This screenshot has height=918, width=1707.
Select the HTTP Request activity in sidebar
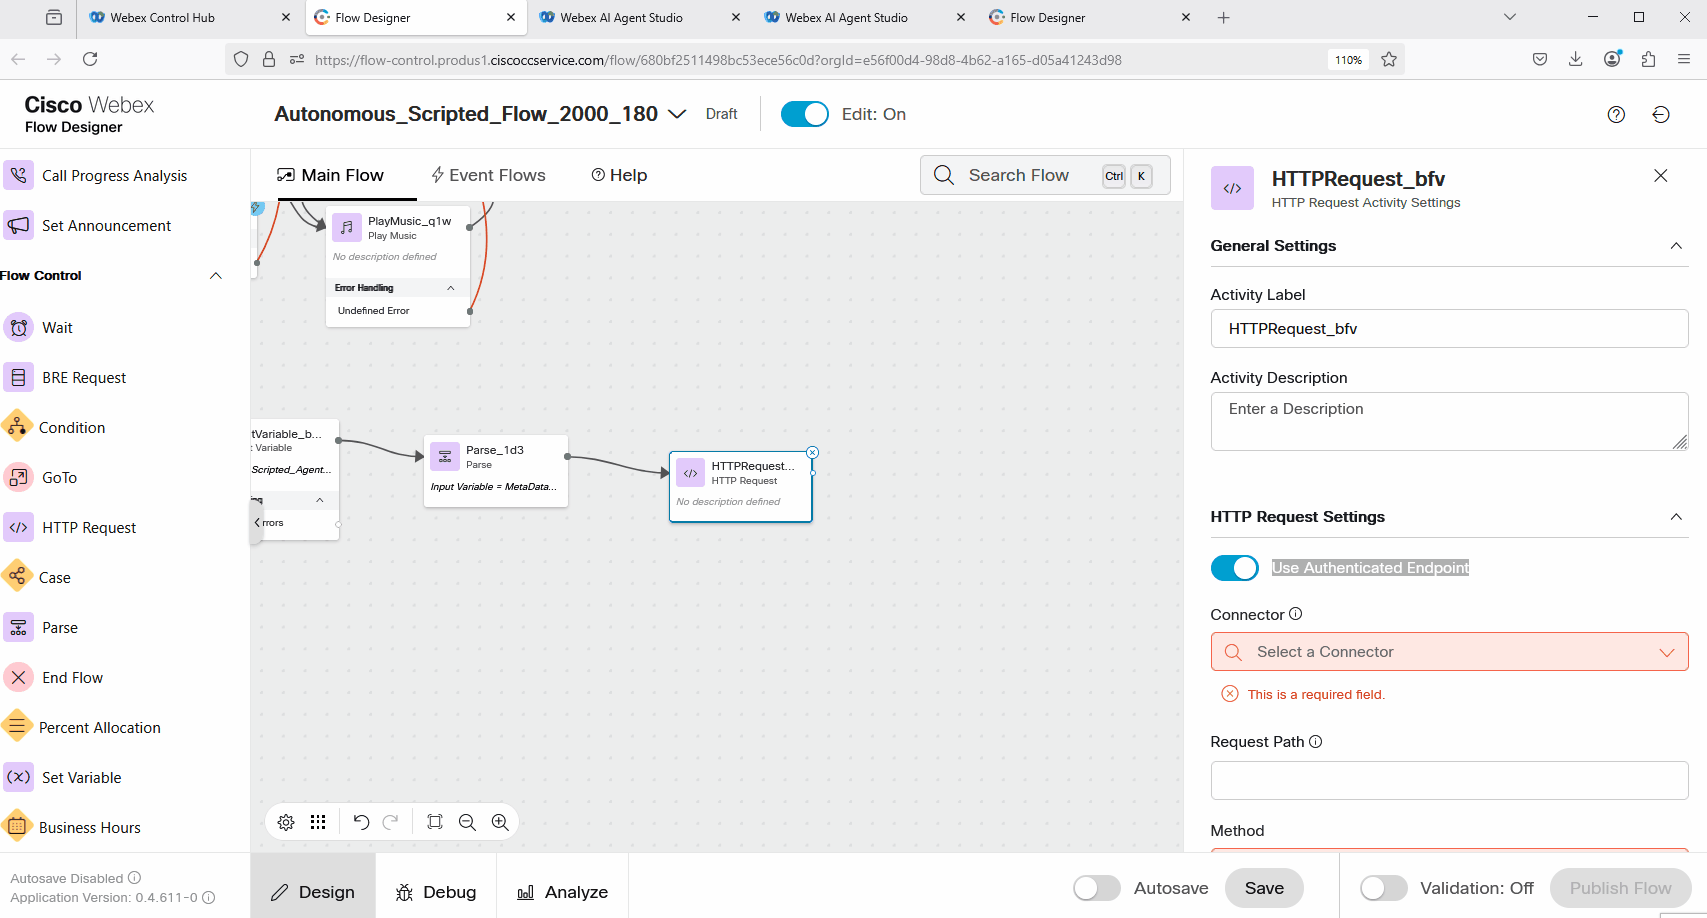point(88,527)
